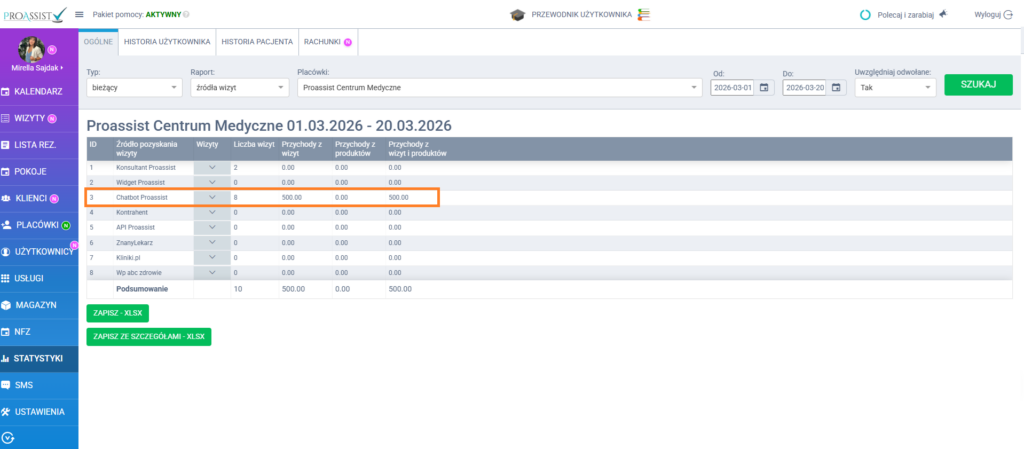1024x449 pixels.
Task: Click the collapse sidebar arrow icon at bottom
Action: pyautogui.click(x=9, y=437)
